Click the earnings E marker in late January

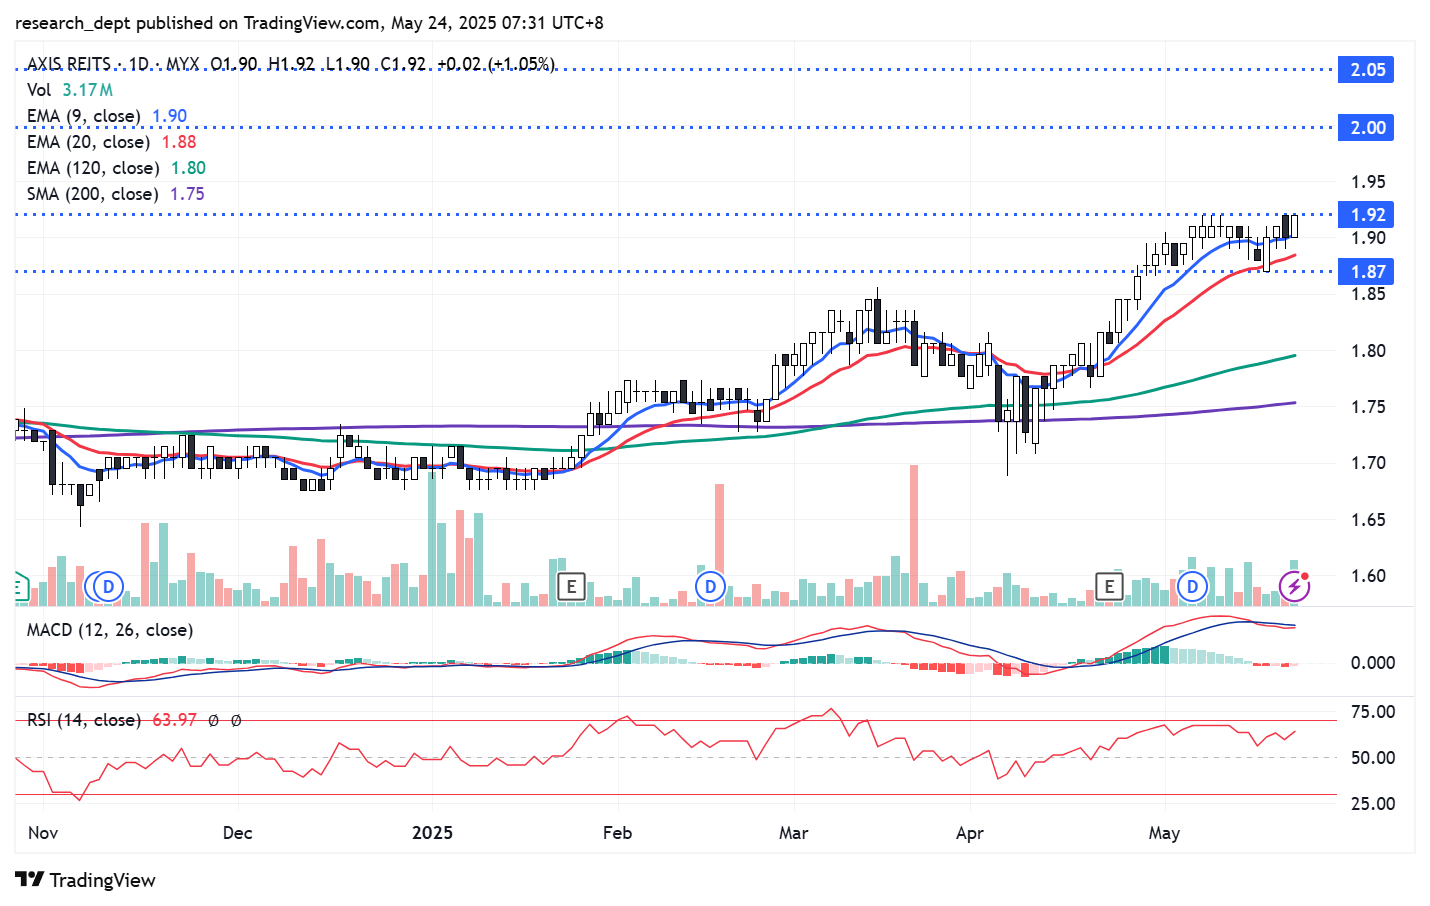pos(571,587)
